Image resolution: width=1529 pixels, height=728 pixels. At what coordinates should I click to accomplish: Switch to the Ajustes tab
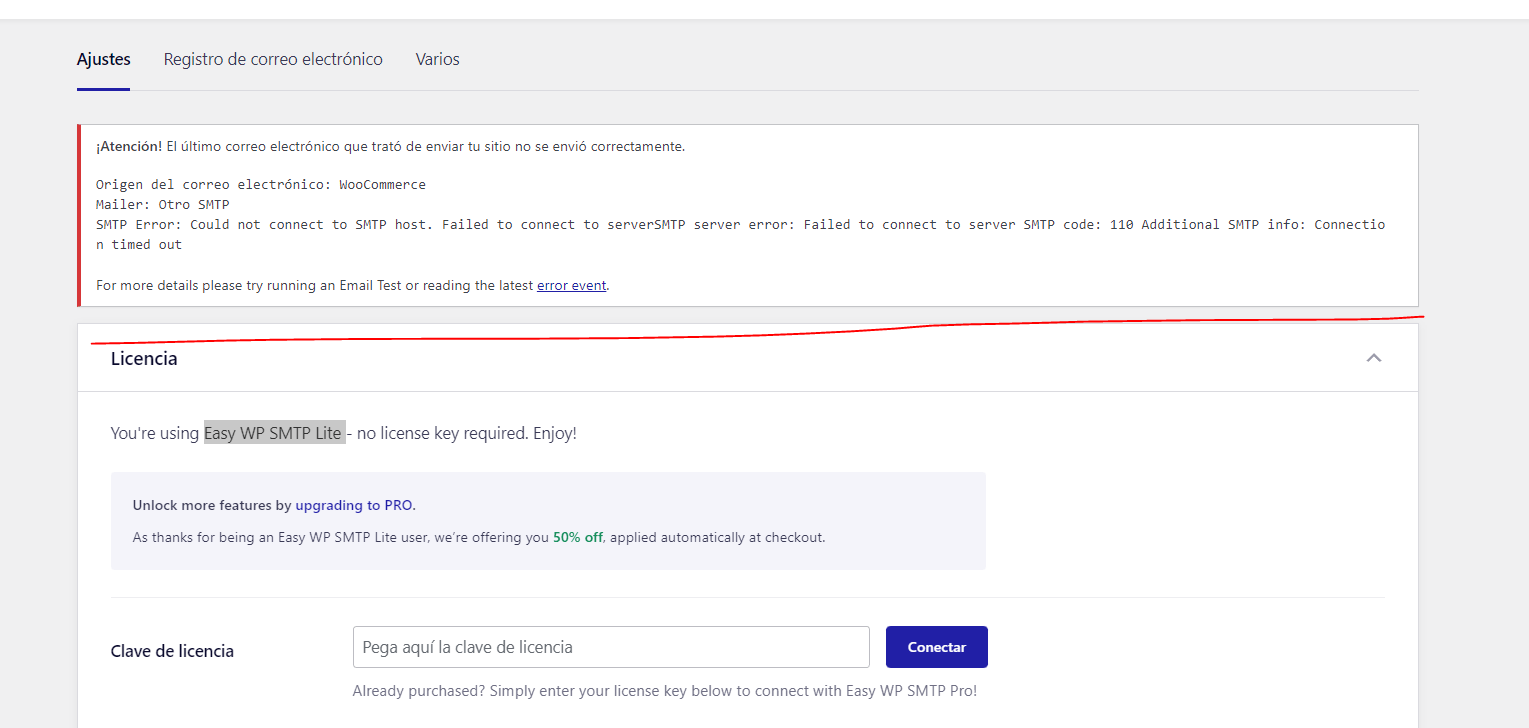[103, 59]
